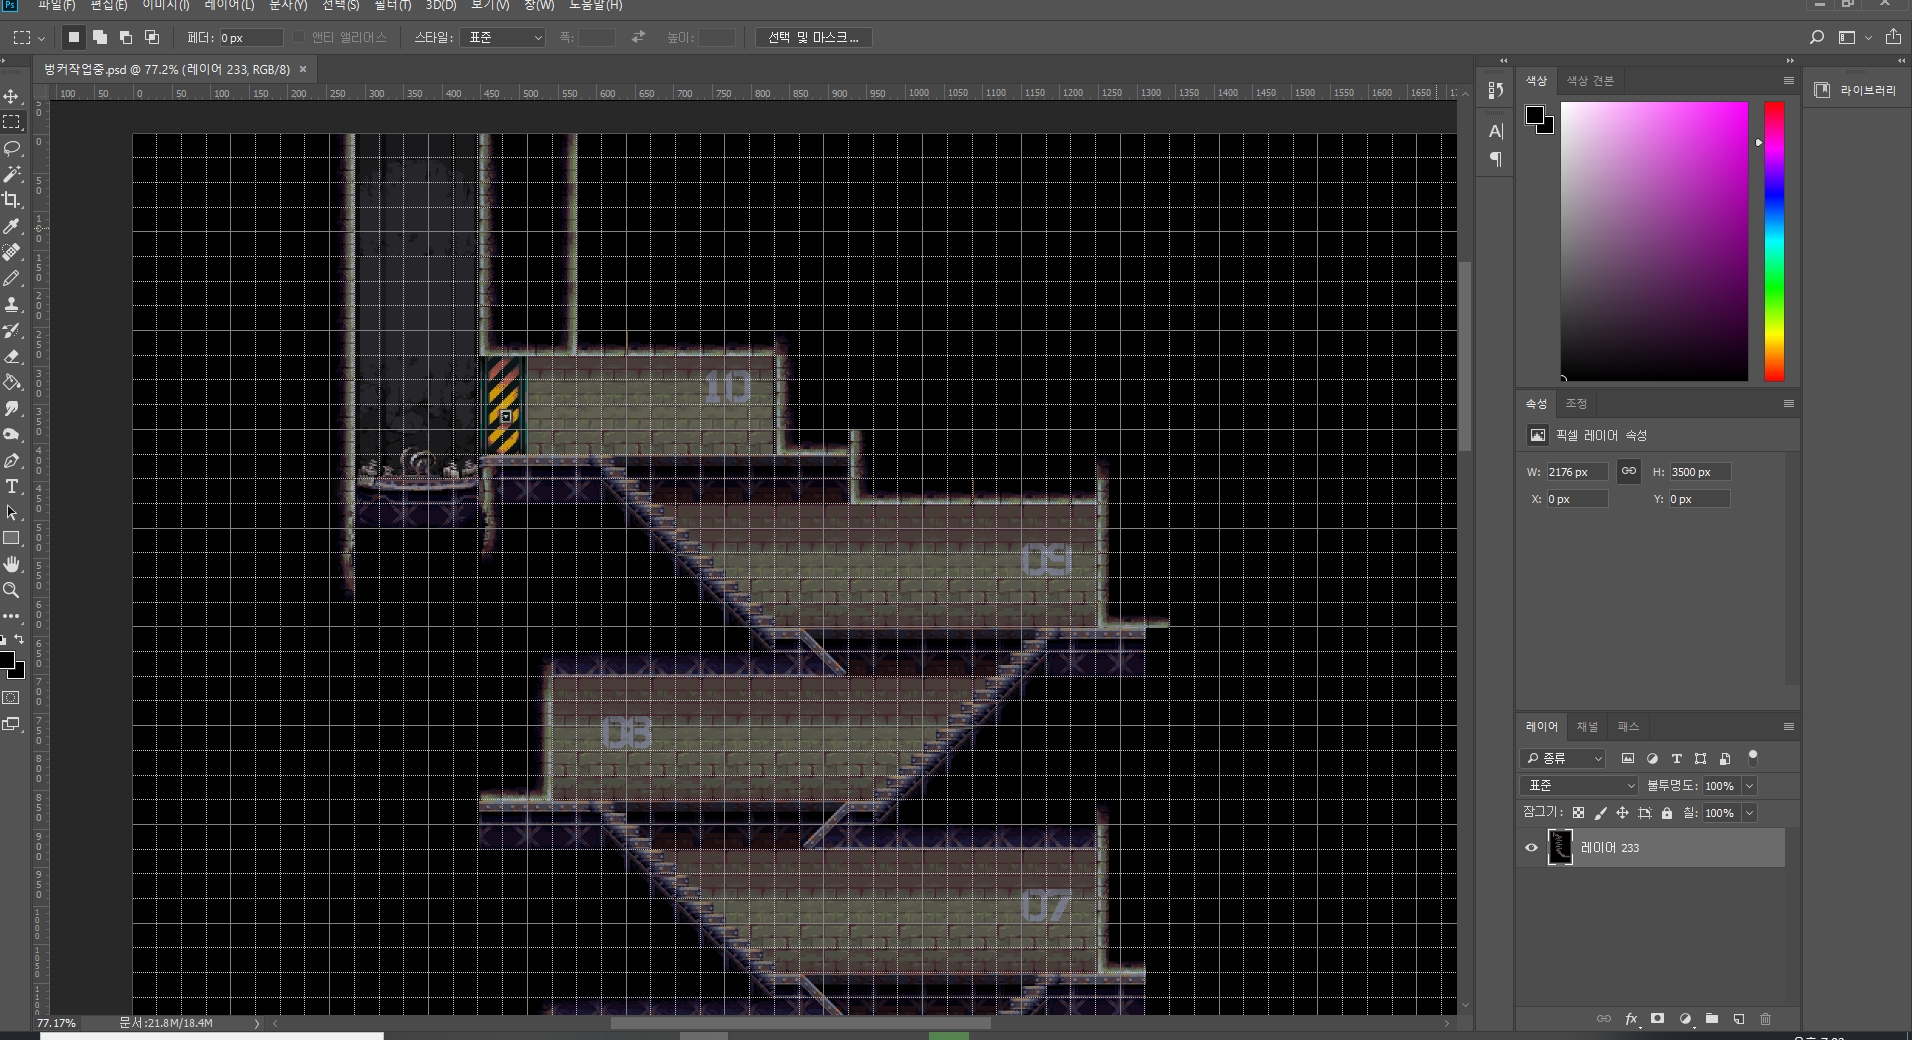This screenshot has height=1040, width=1912.
Task: Switch to the 패스 tab
Action: coord(1628,726)
